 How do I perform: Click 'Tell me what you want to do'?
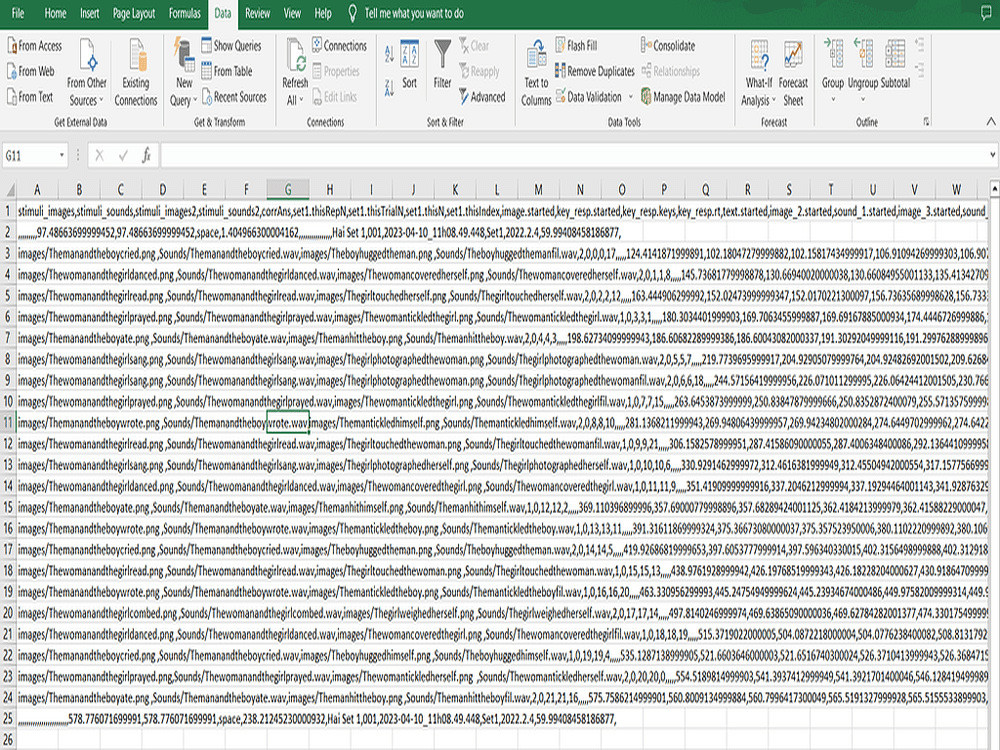click(414, 13)
